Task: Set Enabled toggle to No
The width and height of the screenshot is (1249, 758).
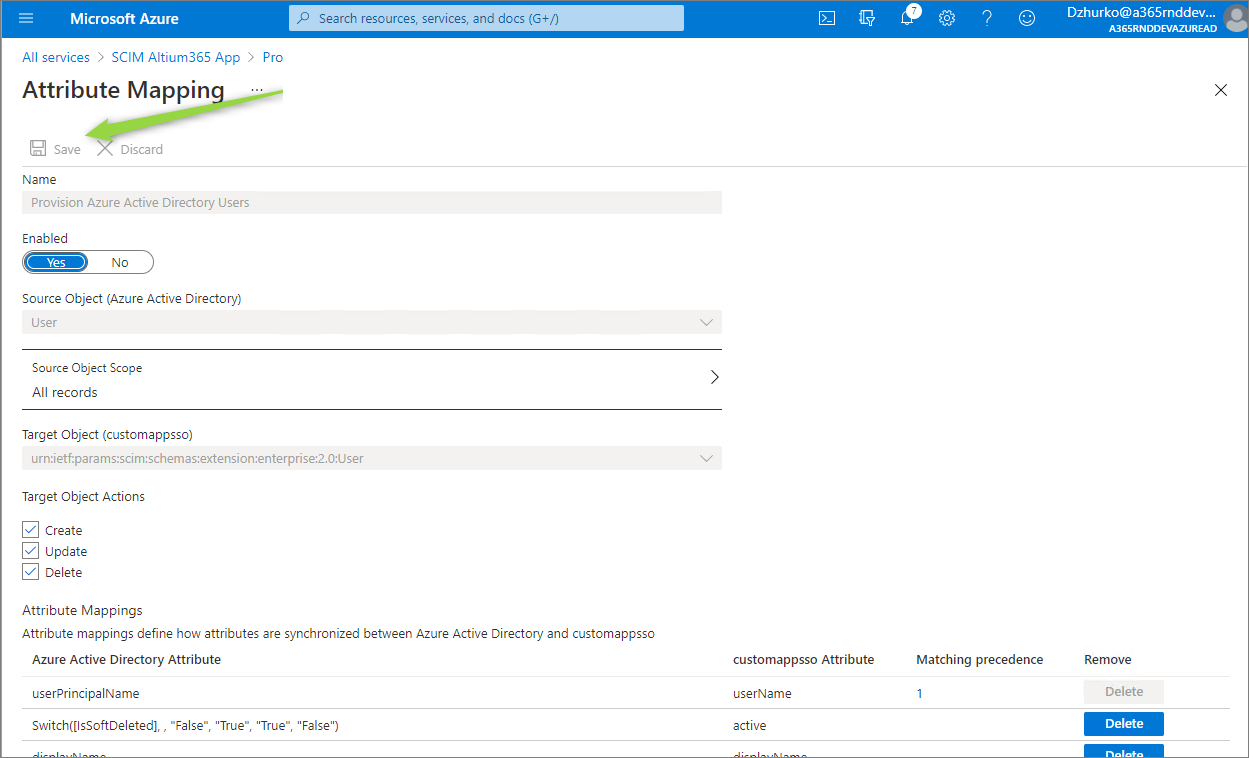Action: coord(120,262)
